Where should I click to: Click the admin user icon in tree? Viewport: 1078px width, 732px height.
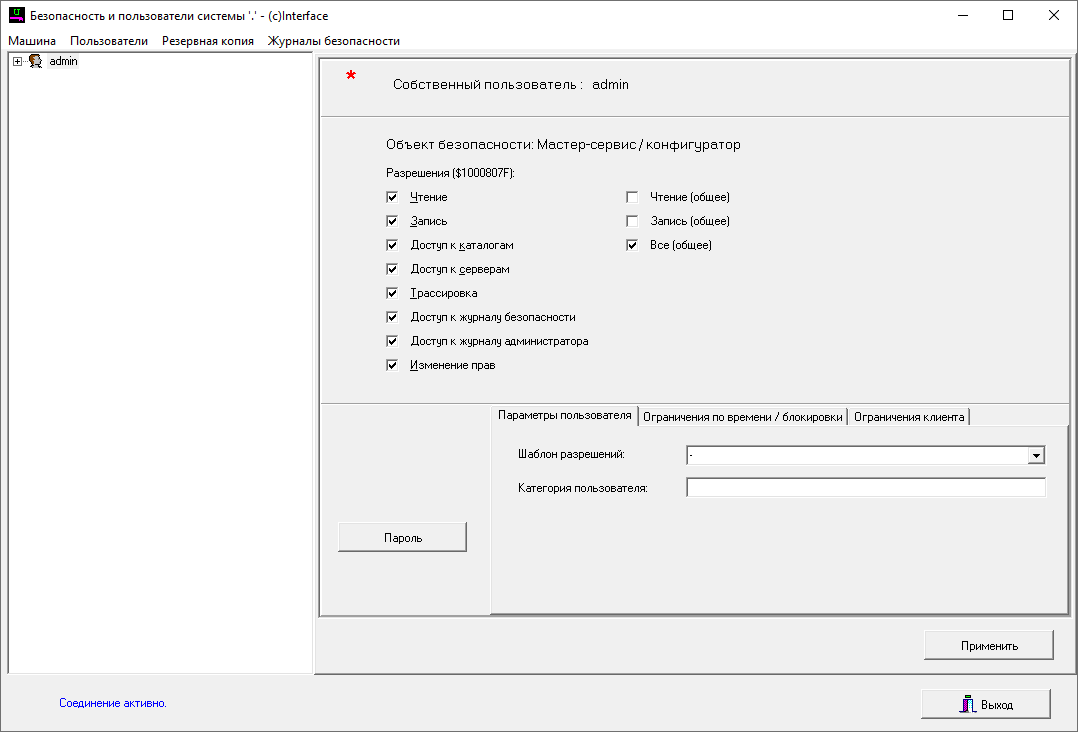[35, 62]
